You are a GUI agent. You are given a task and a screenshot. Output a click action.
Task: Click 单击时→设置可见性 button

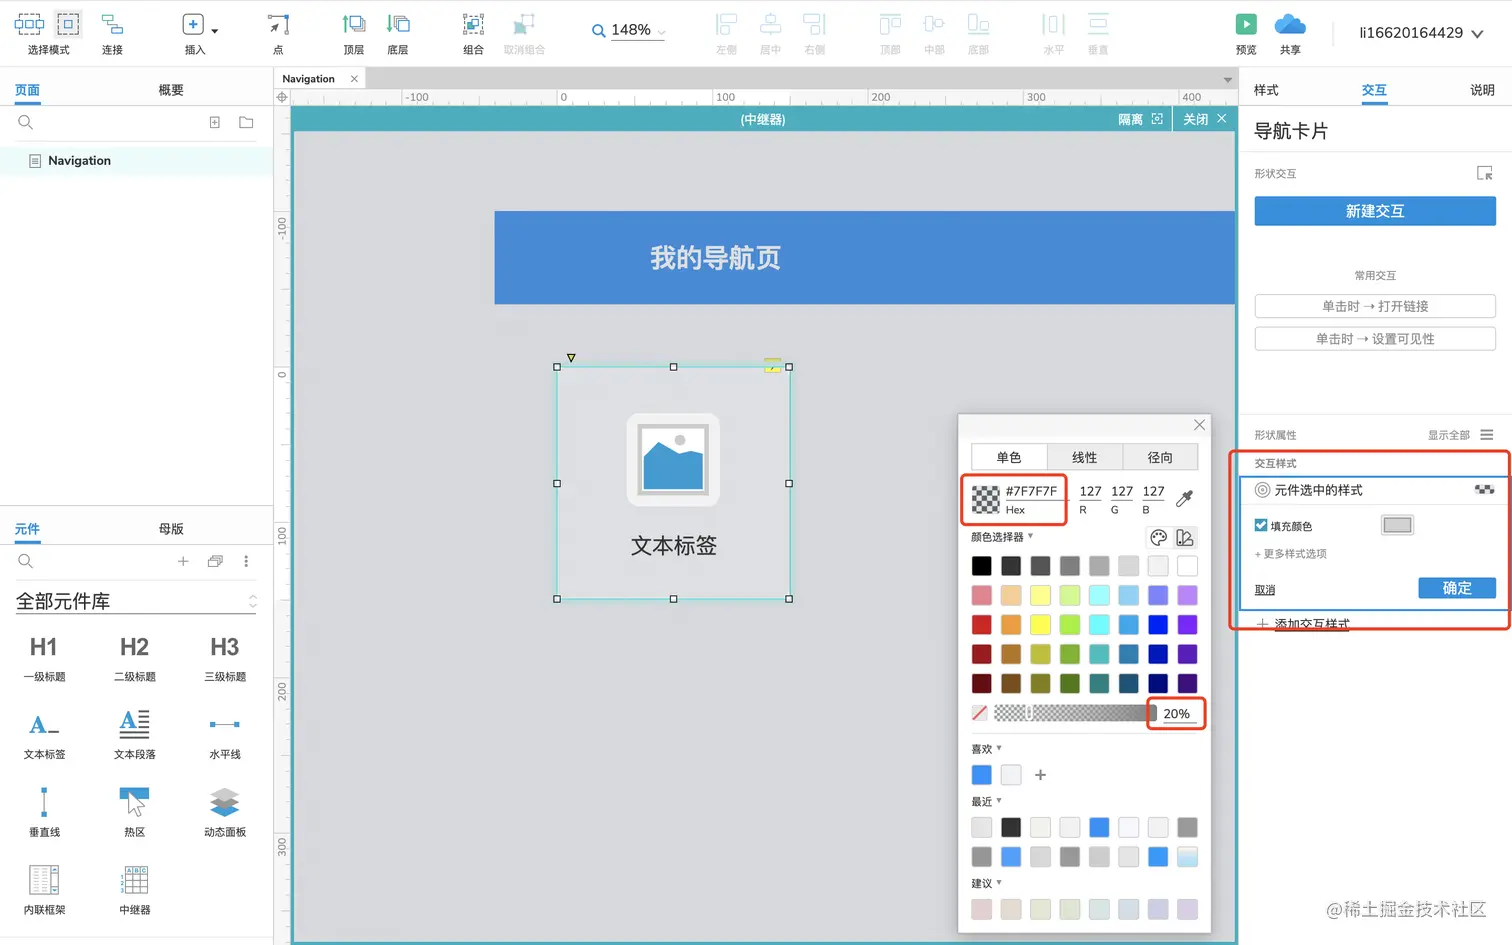(1375, 339)
